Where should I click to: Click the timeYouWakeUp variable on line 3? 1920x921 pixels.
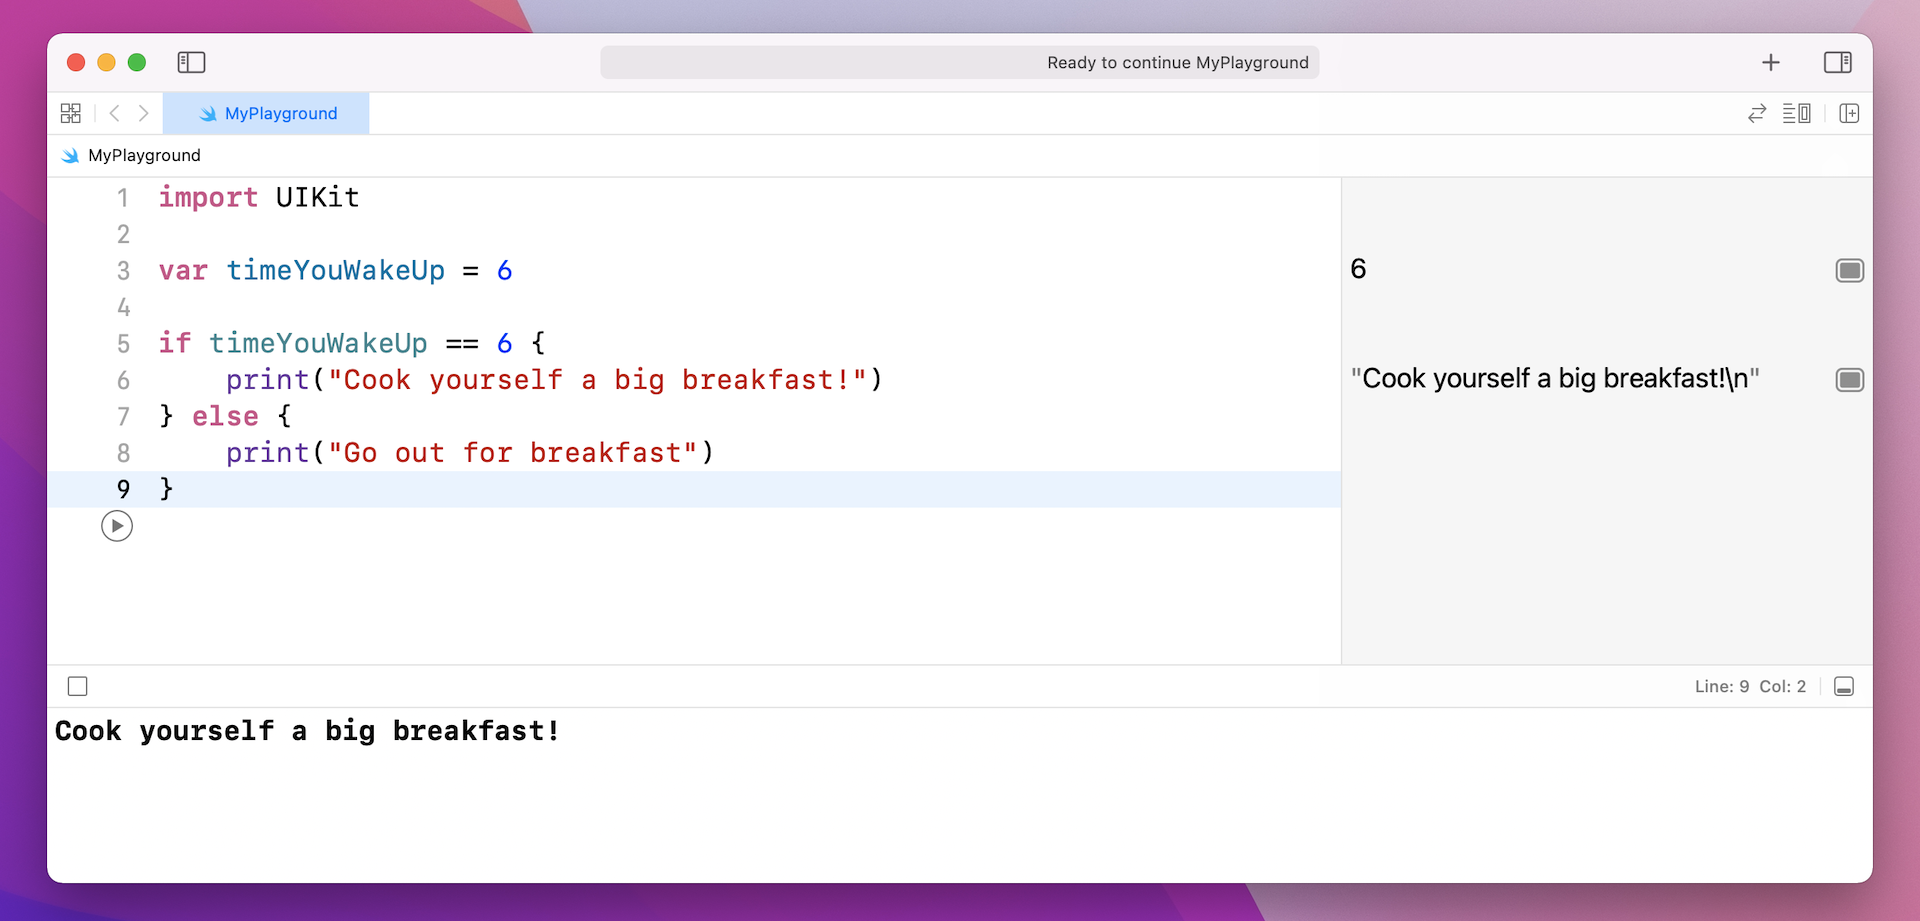pos(335,271)
